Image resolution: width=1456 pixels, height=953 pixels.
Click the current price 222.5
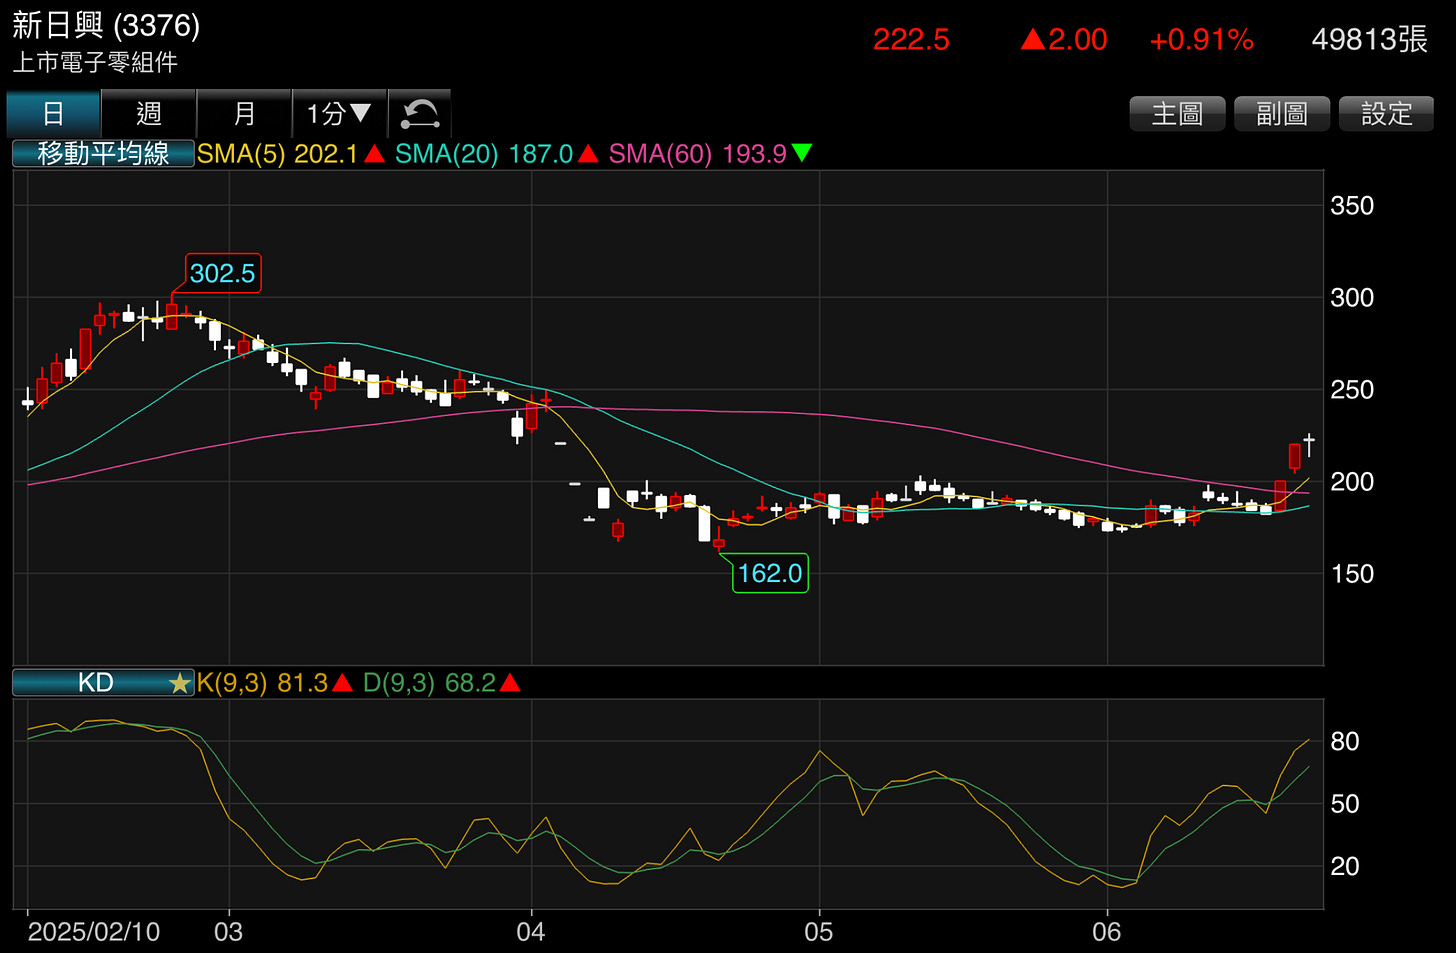(911, 40)
